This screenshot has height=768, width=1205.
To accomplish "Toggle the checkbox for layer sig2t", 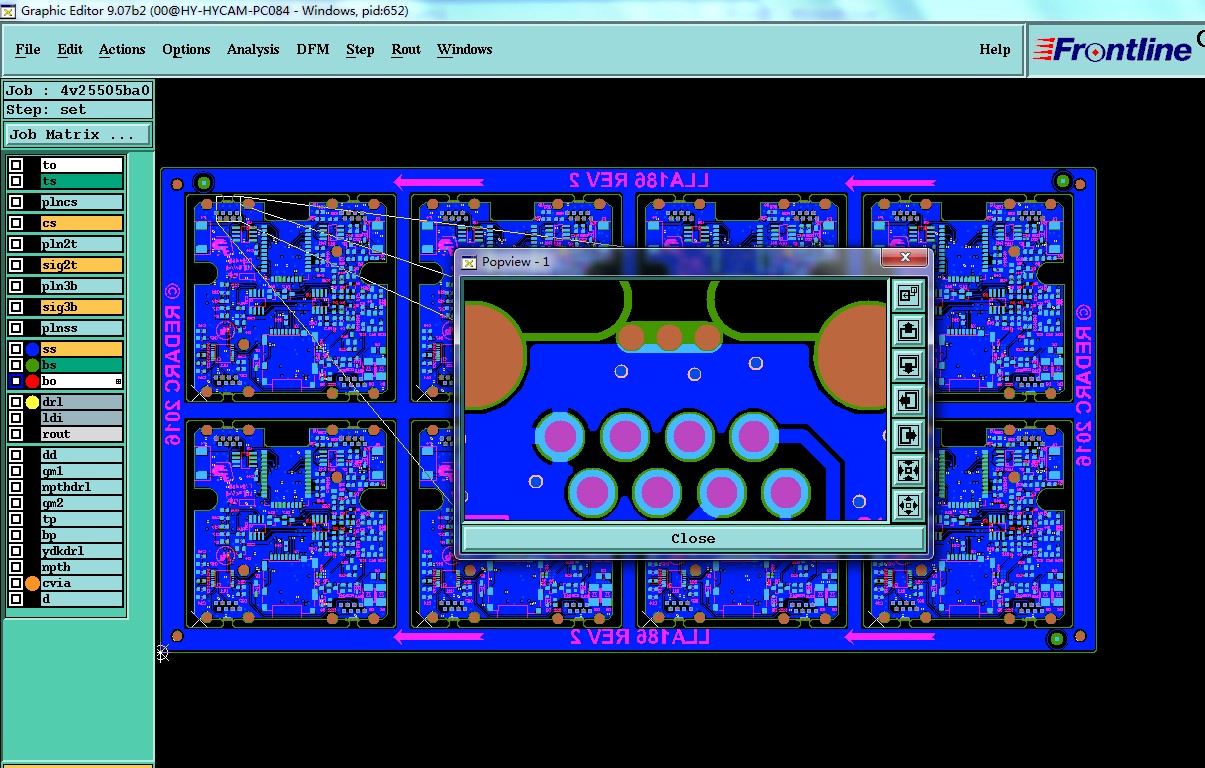I will (x=16, y=265).
